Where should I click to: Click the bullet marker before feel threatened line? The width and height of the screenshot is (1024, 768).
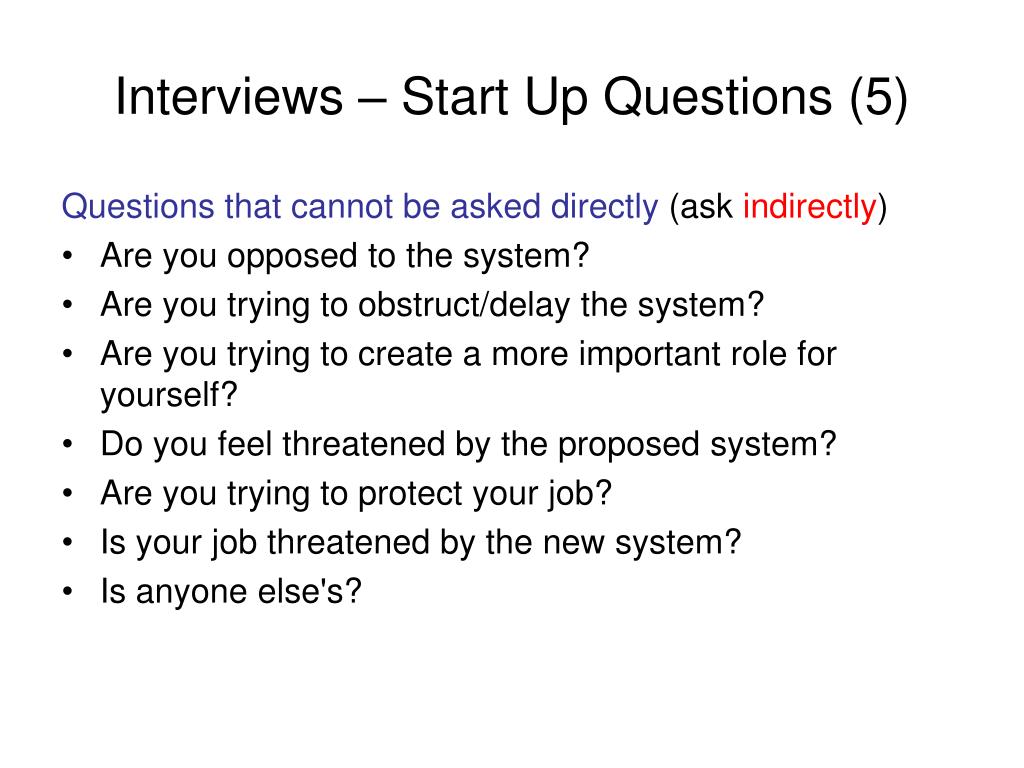pos(67,445)
